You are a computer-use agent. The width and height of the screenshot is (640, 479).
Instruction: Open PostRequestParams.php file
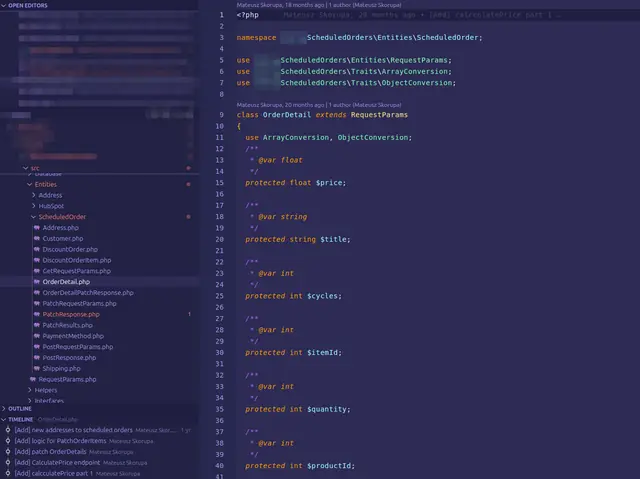click(78, 347)
